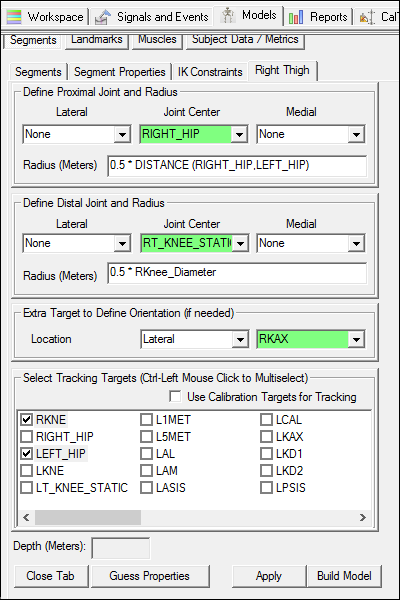Click the horizontal scrollbar thumb in targets list
400x600 pixels.
pos(88,517)
